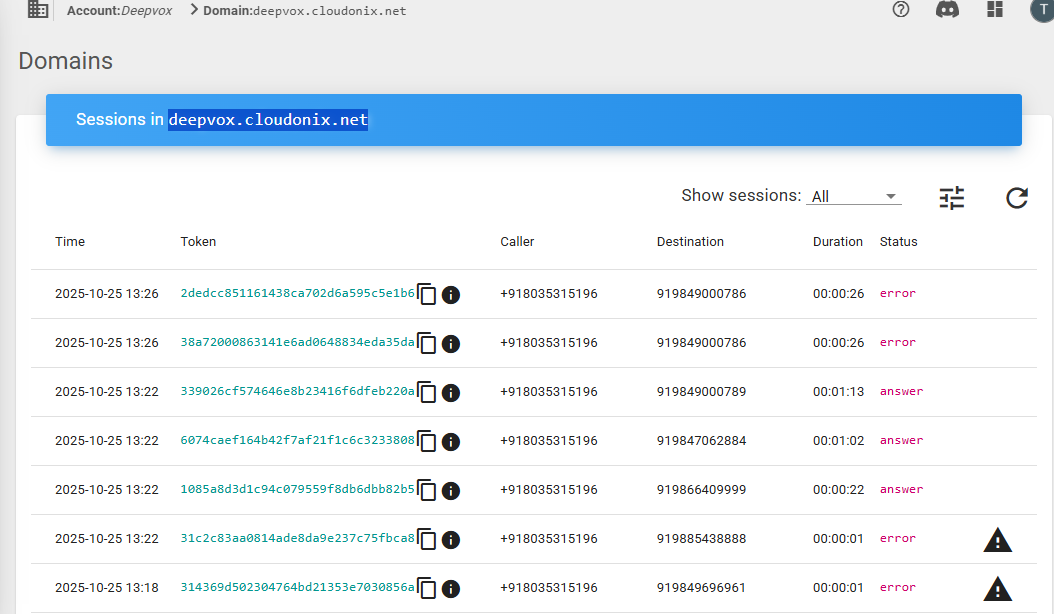Screen dimensions: 1054x614
Task: Open the help question mark icon
Action: point(901,10)
